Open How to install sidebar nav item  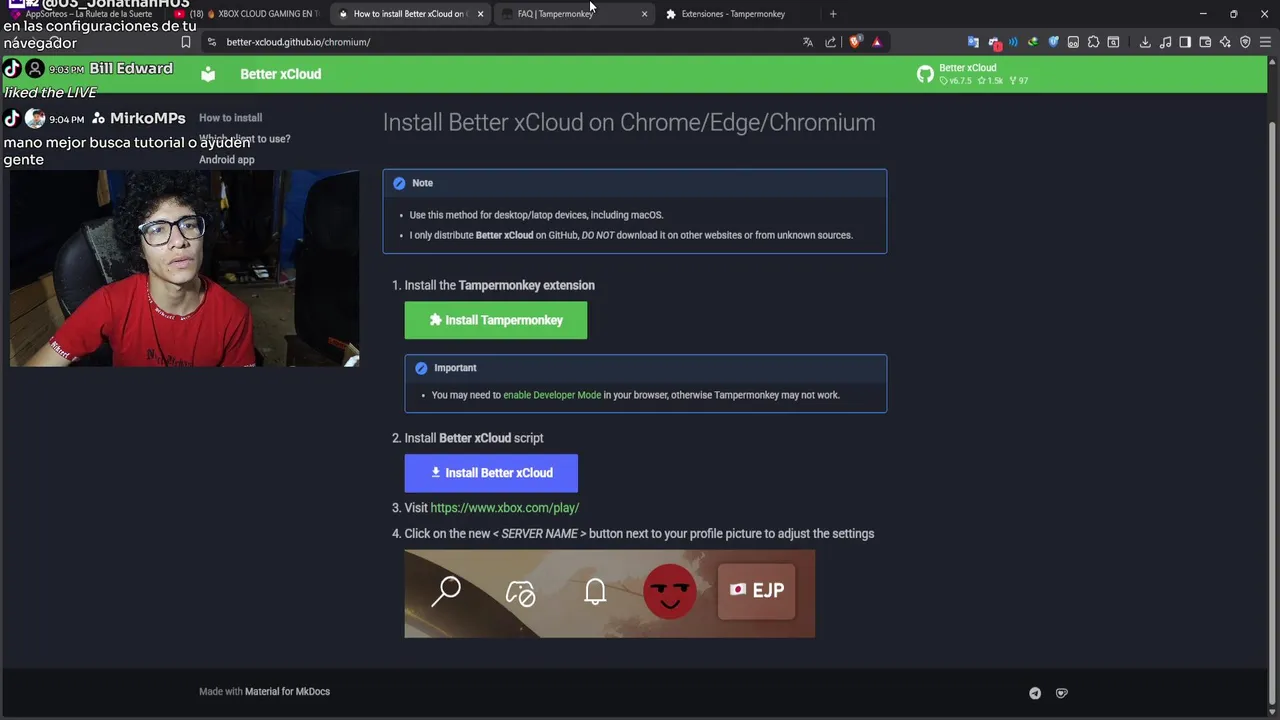point(231,118)
